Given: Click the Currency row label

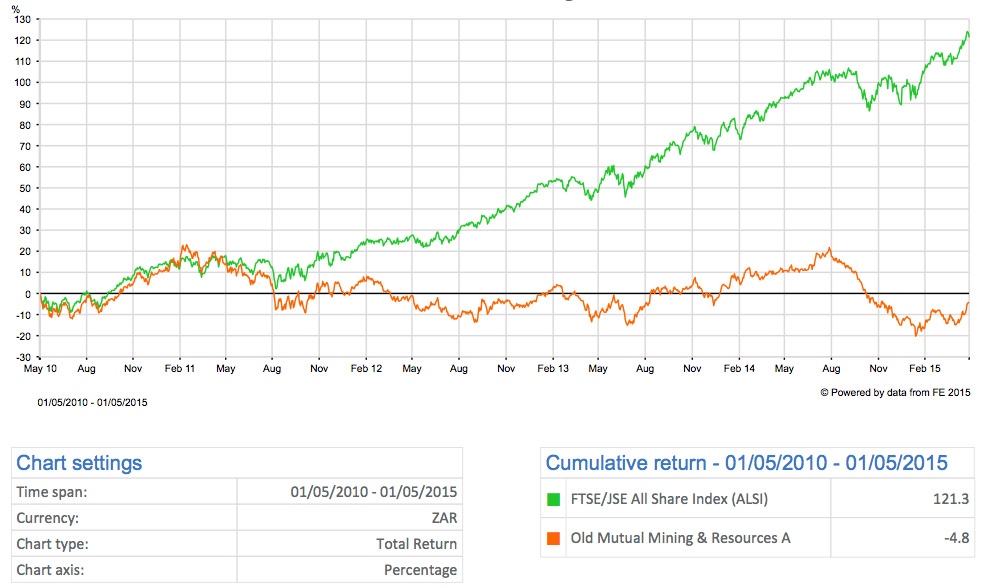Looking at the screenshot, I should [x=48, y=518].
